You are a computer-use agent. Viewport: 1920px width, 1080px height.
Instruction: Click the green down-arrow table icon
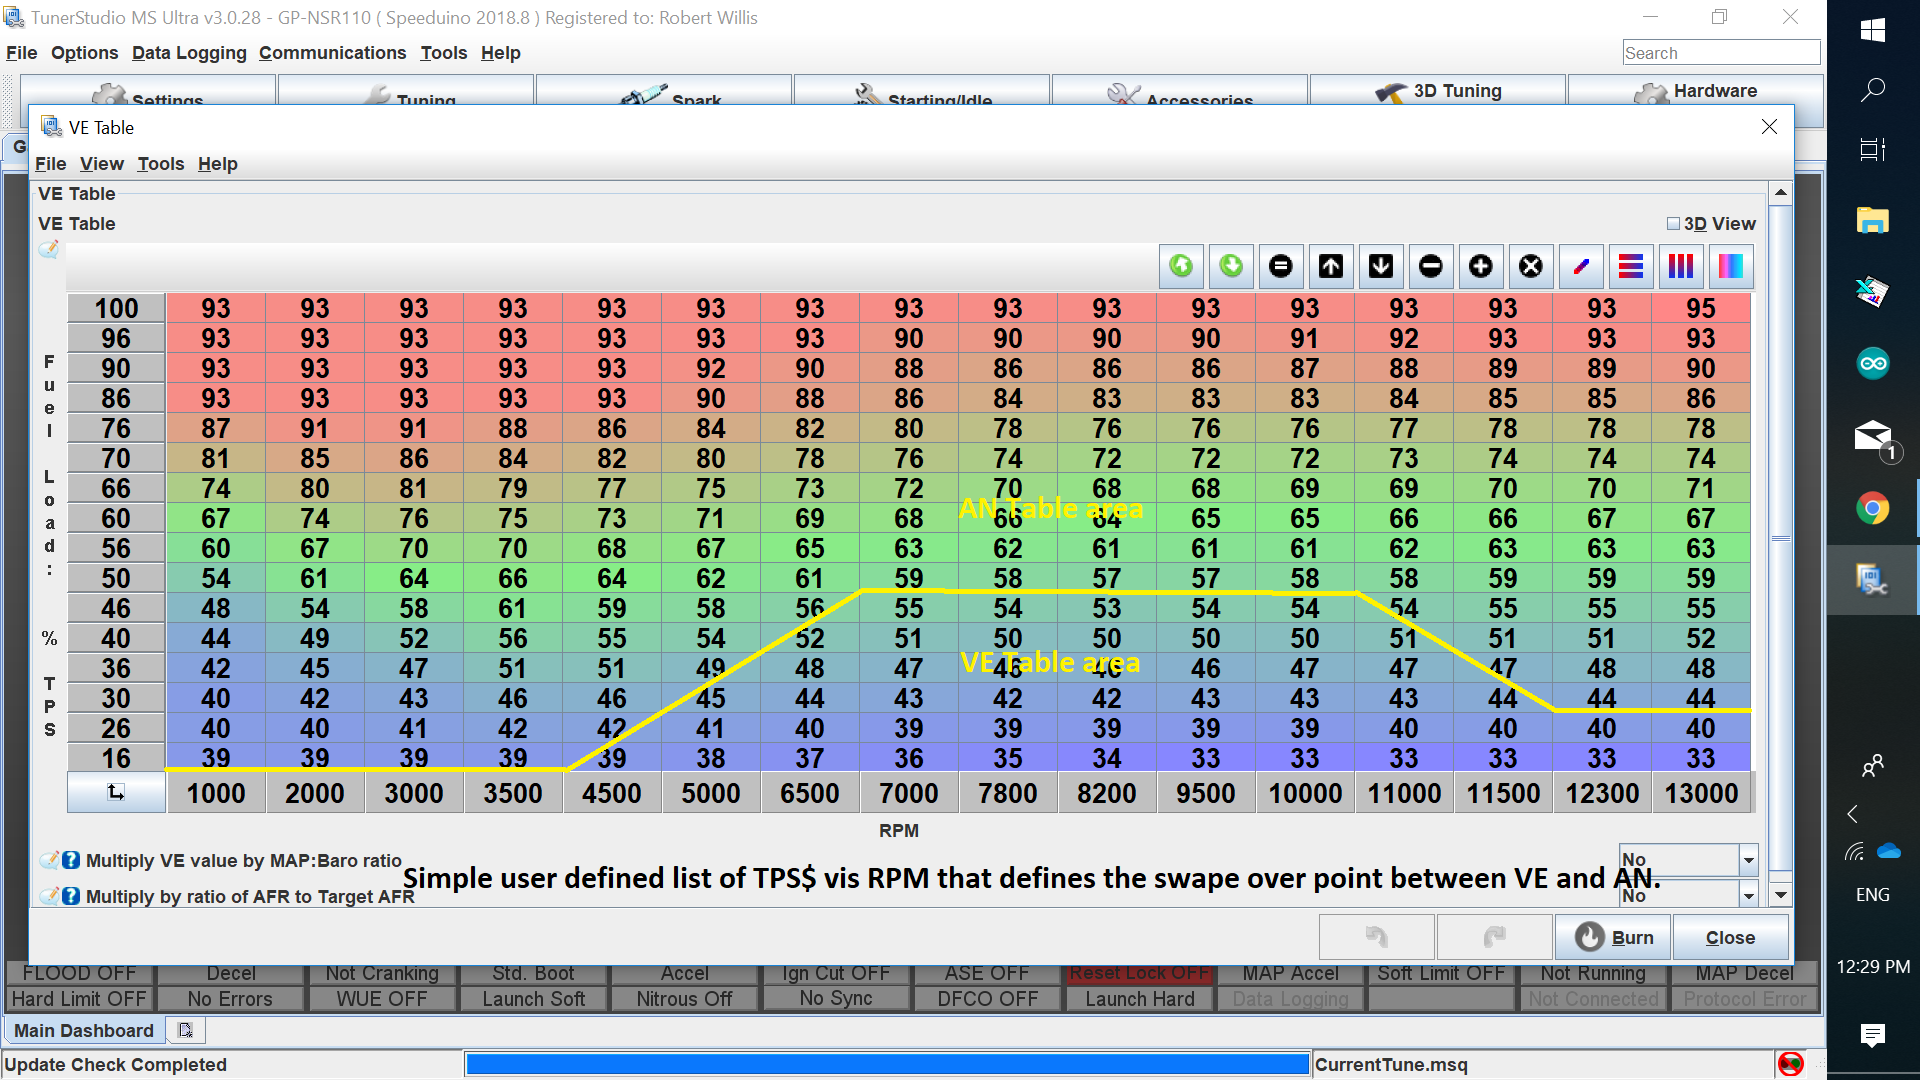[x=1230, y=266]
